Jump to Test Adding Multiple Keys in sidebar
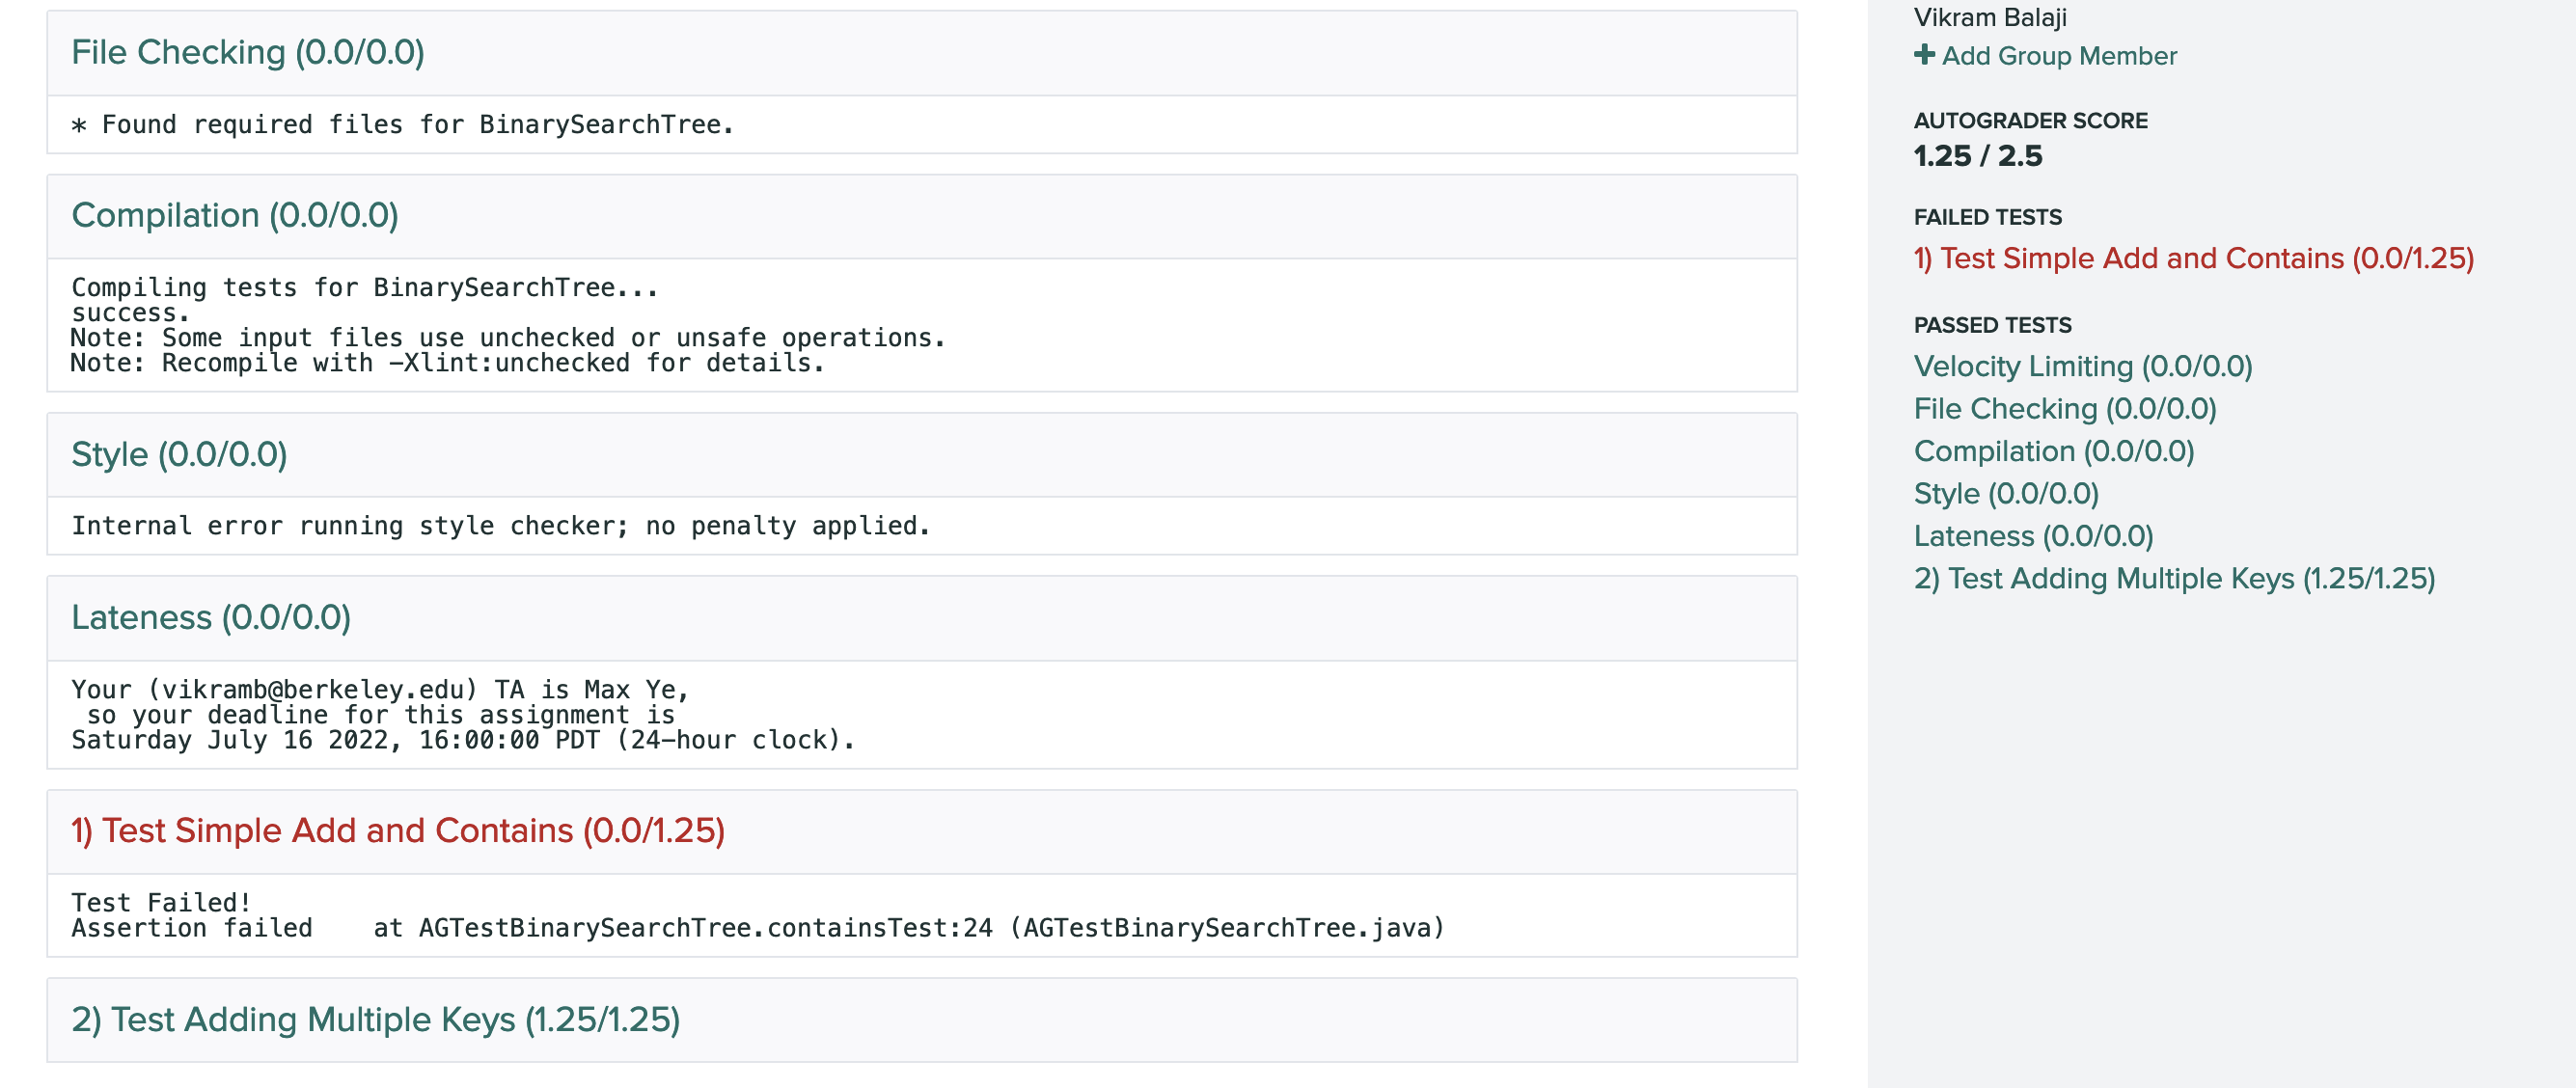This screenshot has width=2576, height=1088. click(x=2174, y=579)
